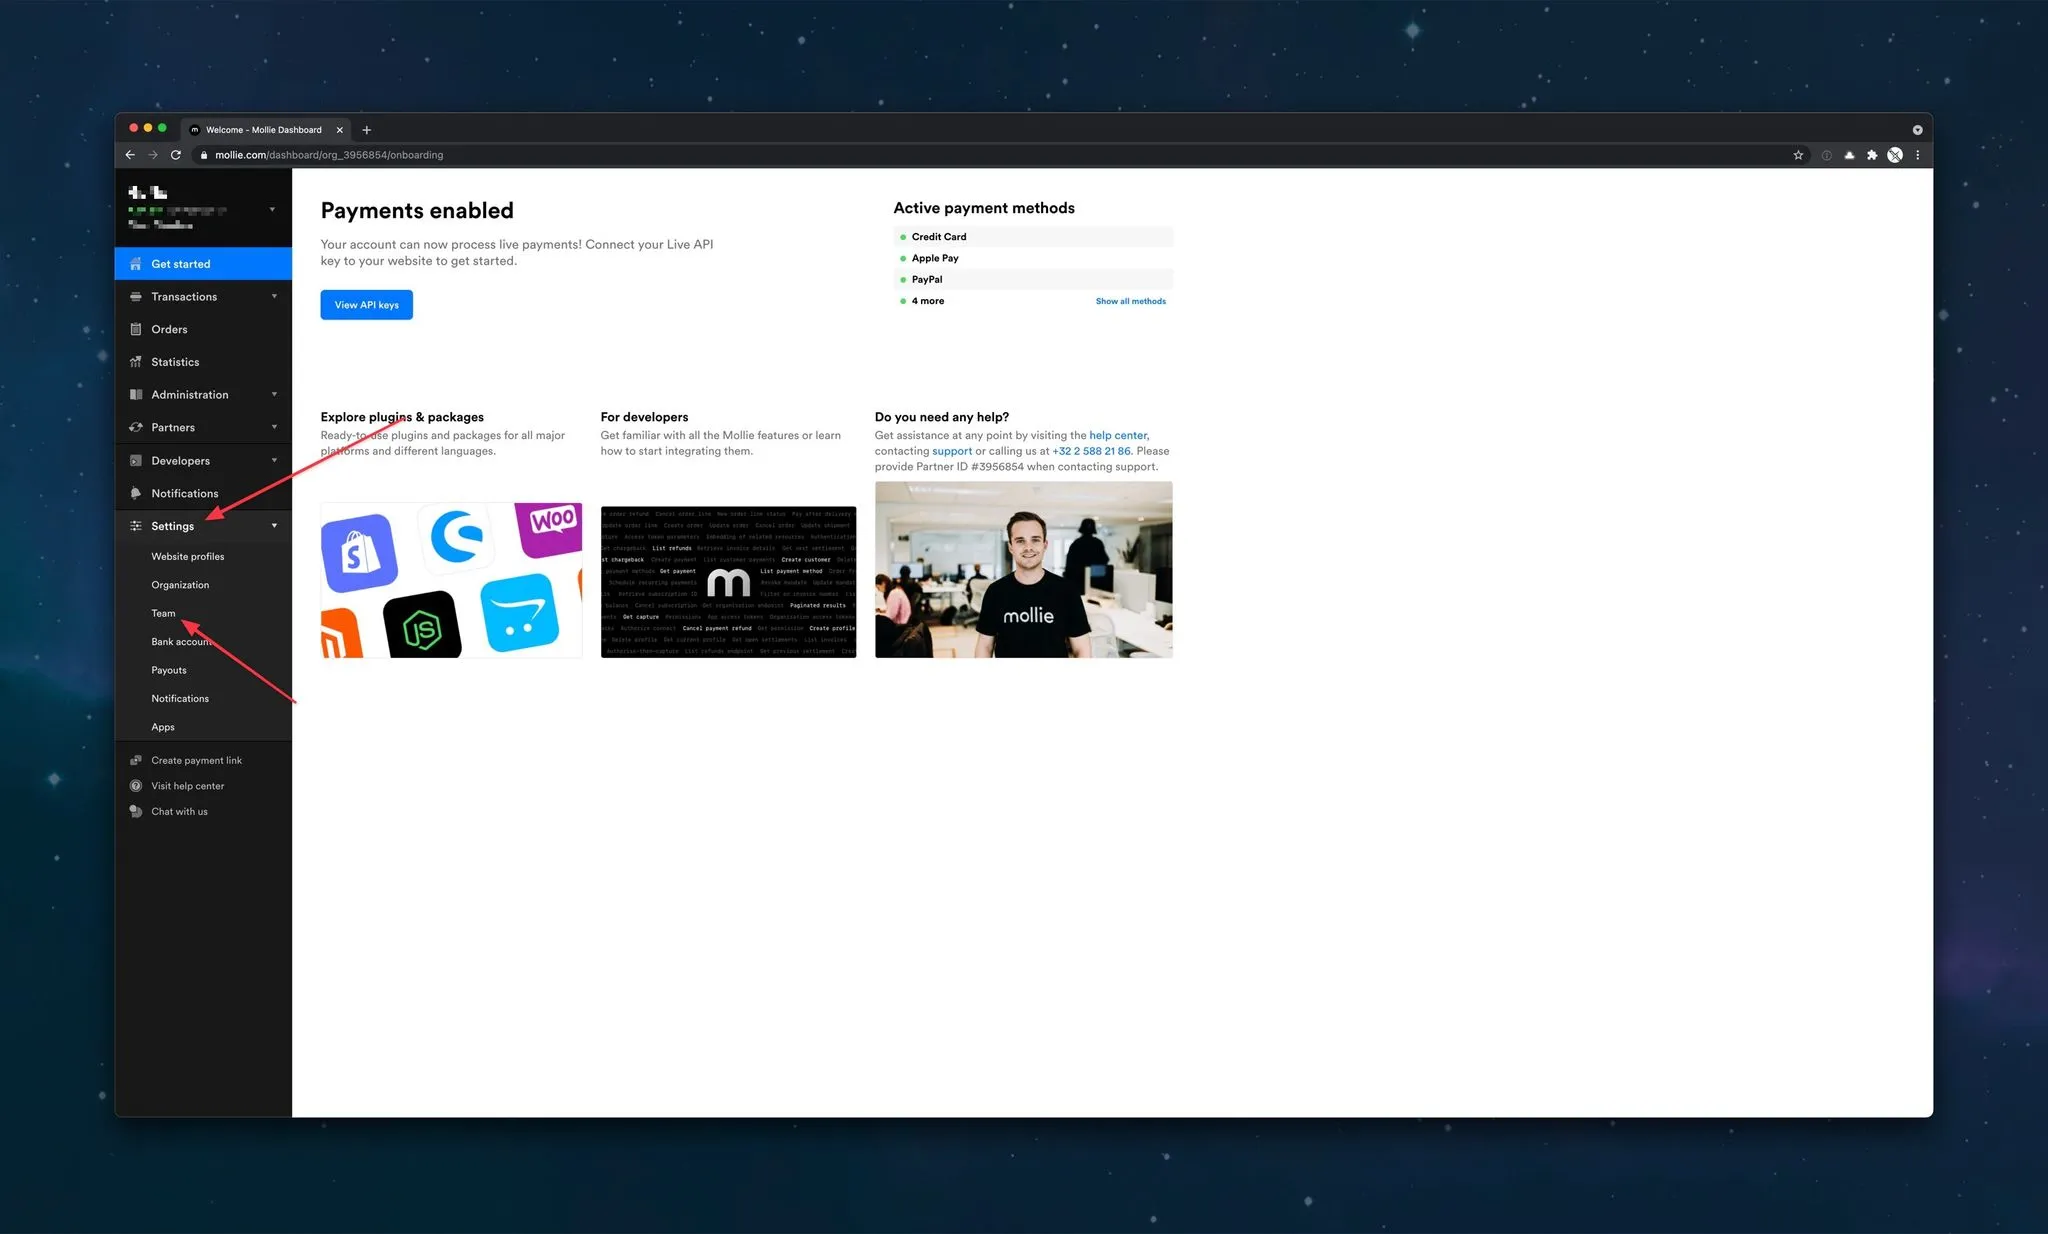
Task: Bookmark this page with the star icon
Action: coord(1798,155)
